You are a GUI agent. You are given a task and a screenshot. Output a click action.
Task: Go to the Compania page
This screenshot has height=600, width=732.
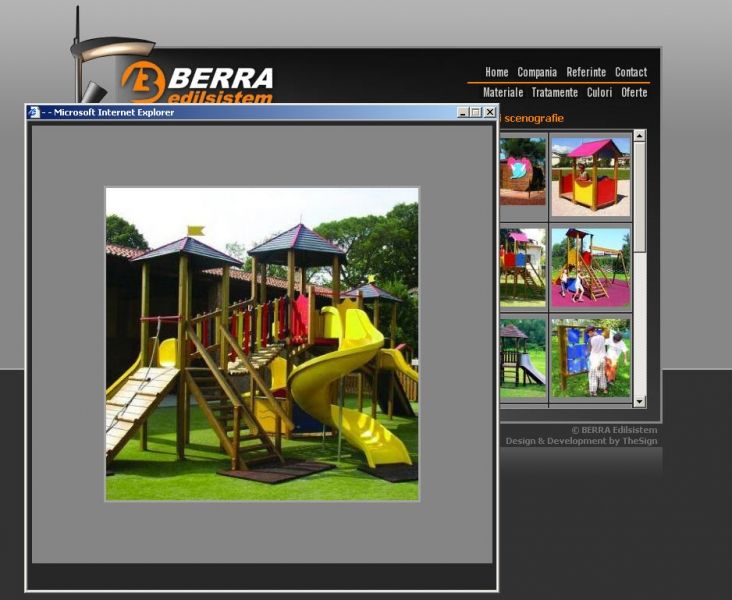pos(537,72)
